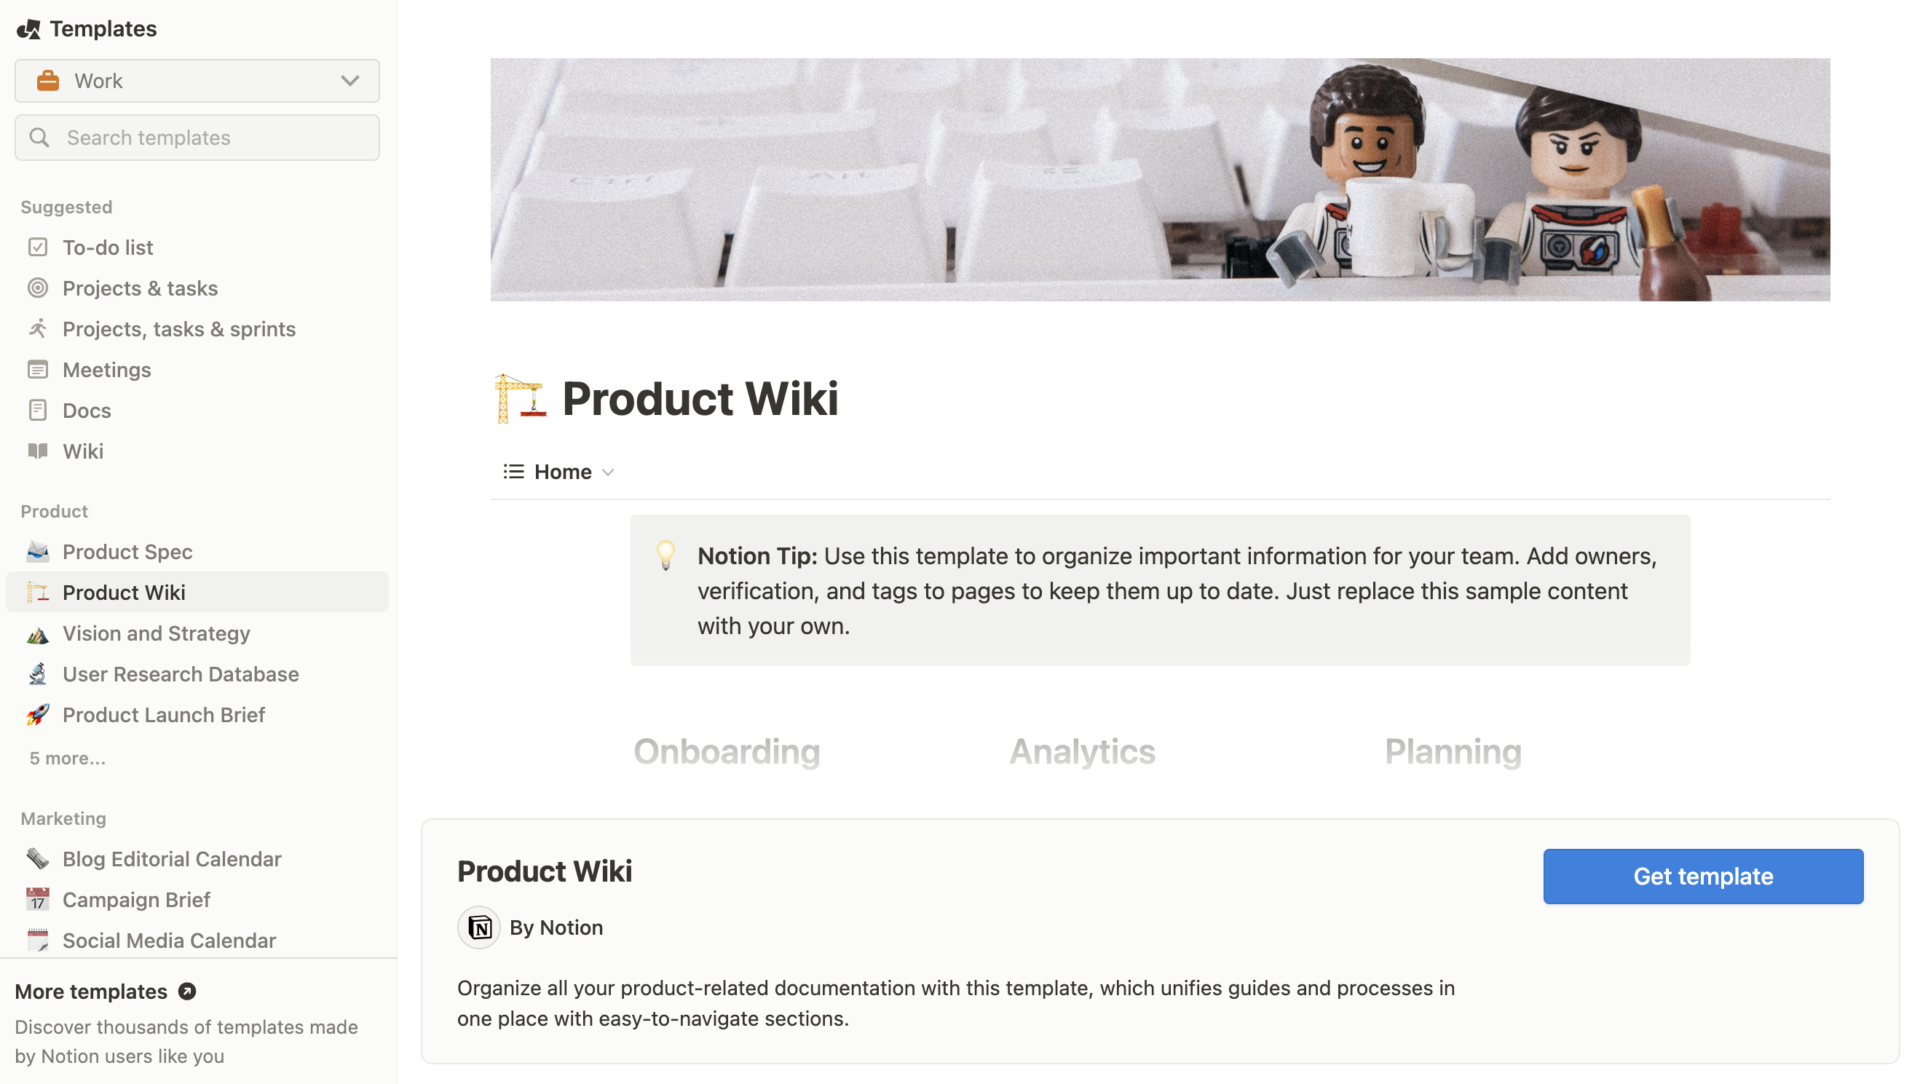
Task: Switch to the Onboarding section
Action: (726, 751)
